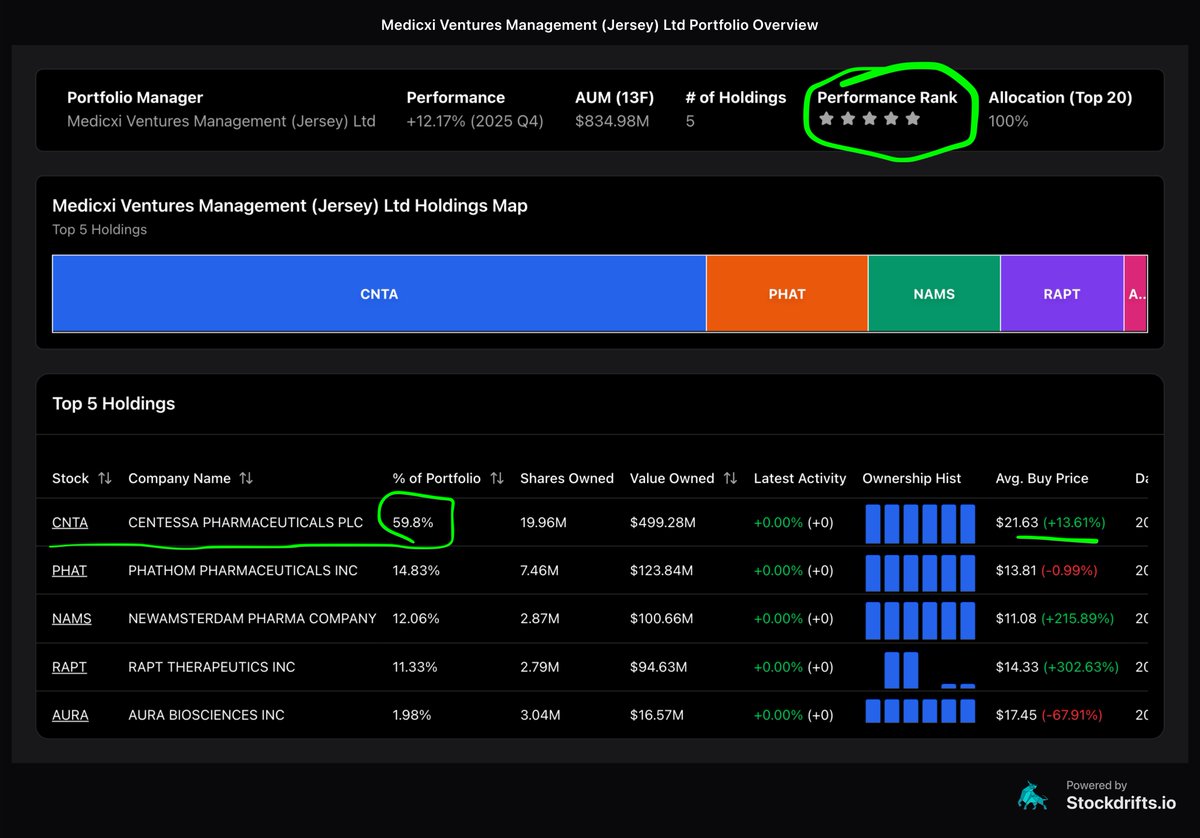1200x838 pixels.
Task: Click the Allocation (Top 20) 100% value
Action: 1008,121
